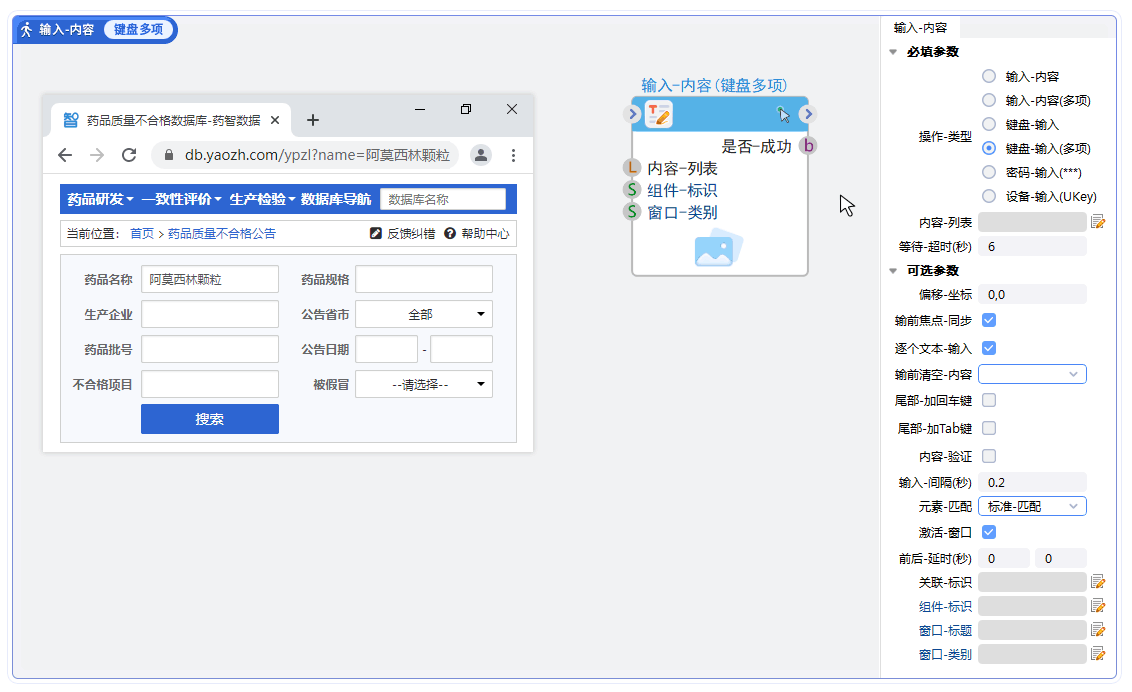The image size is (1132, 692).
Task: Click the image placeholder icon in node
Action: pos(719,249)
